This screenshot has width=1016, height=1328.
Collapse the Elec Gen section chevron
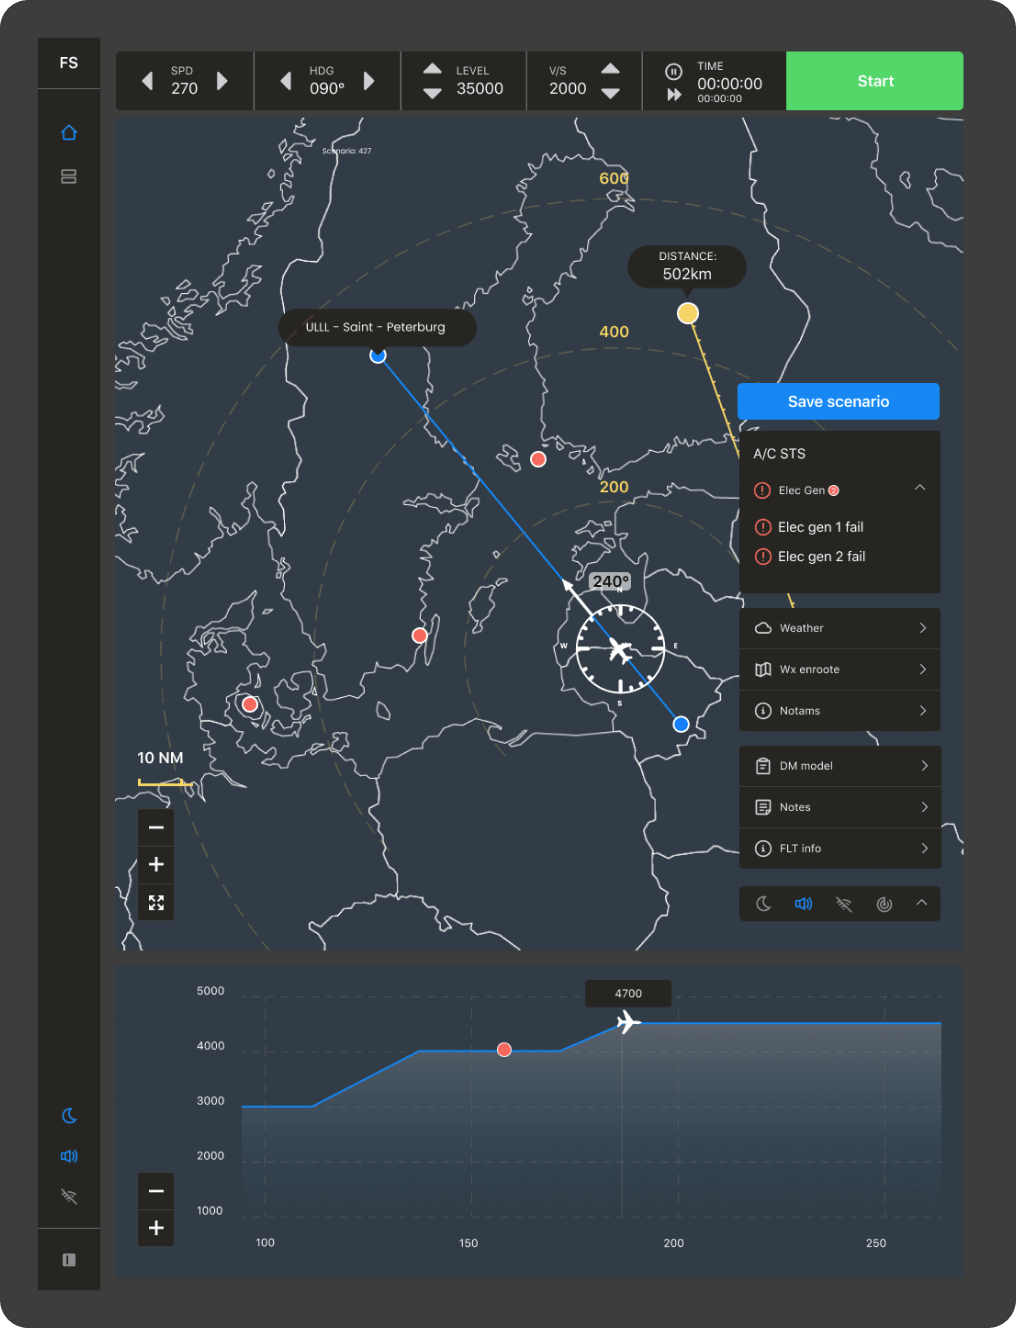(920, 488)
